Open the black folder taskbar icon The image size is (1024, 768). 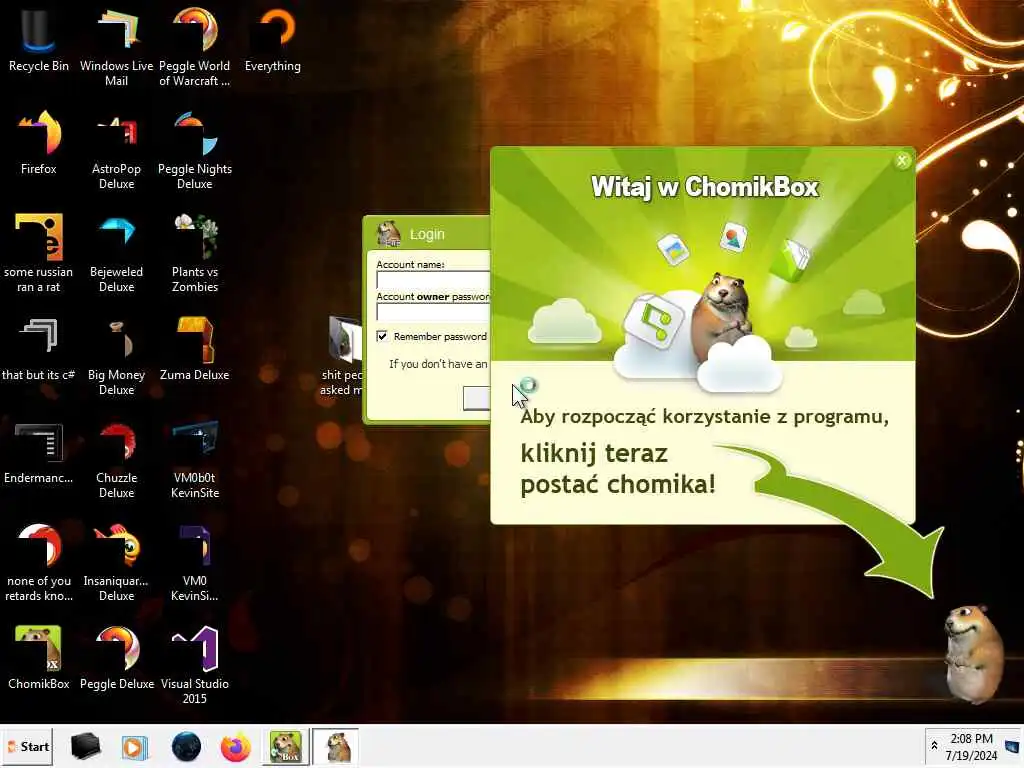(85, 746)
